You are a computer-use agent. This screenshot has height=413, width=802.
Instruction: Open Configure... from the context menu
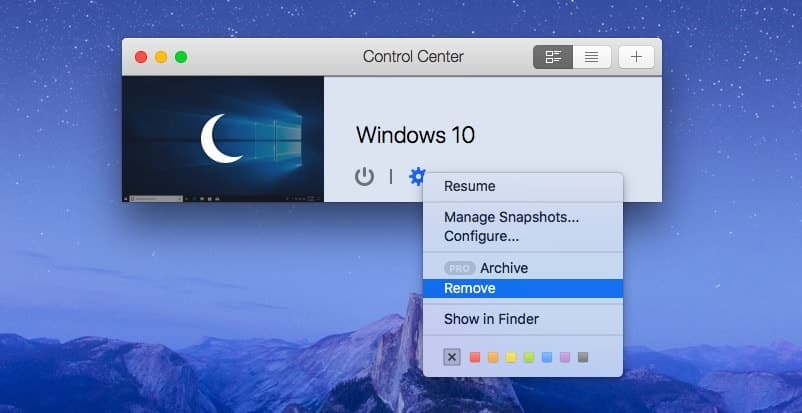[523, 236]
